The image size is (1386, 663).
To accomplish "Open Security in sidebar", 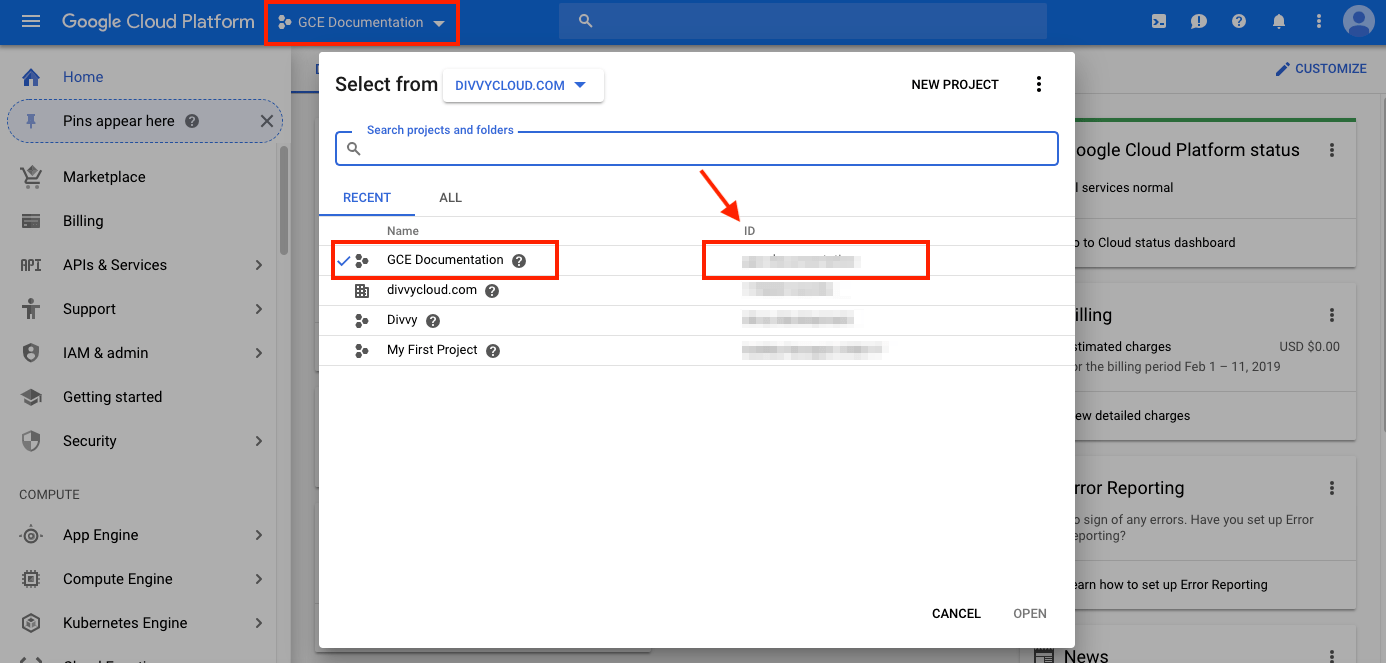I will (90, 441).
